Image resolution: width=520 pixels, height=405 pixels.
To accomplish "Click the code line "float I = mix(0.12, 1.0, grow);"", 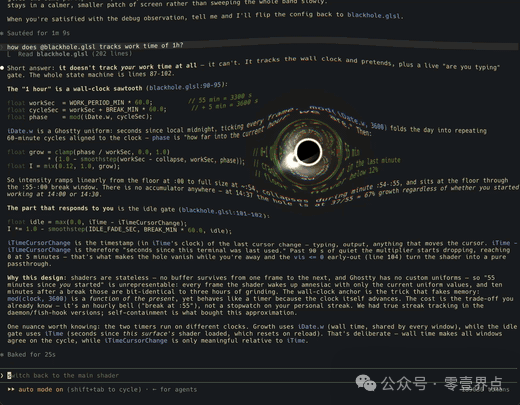I will coord(63,166).
